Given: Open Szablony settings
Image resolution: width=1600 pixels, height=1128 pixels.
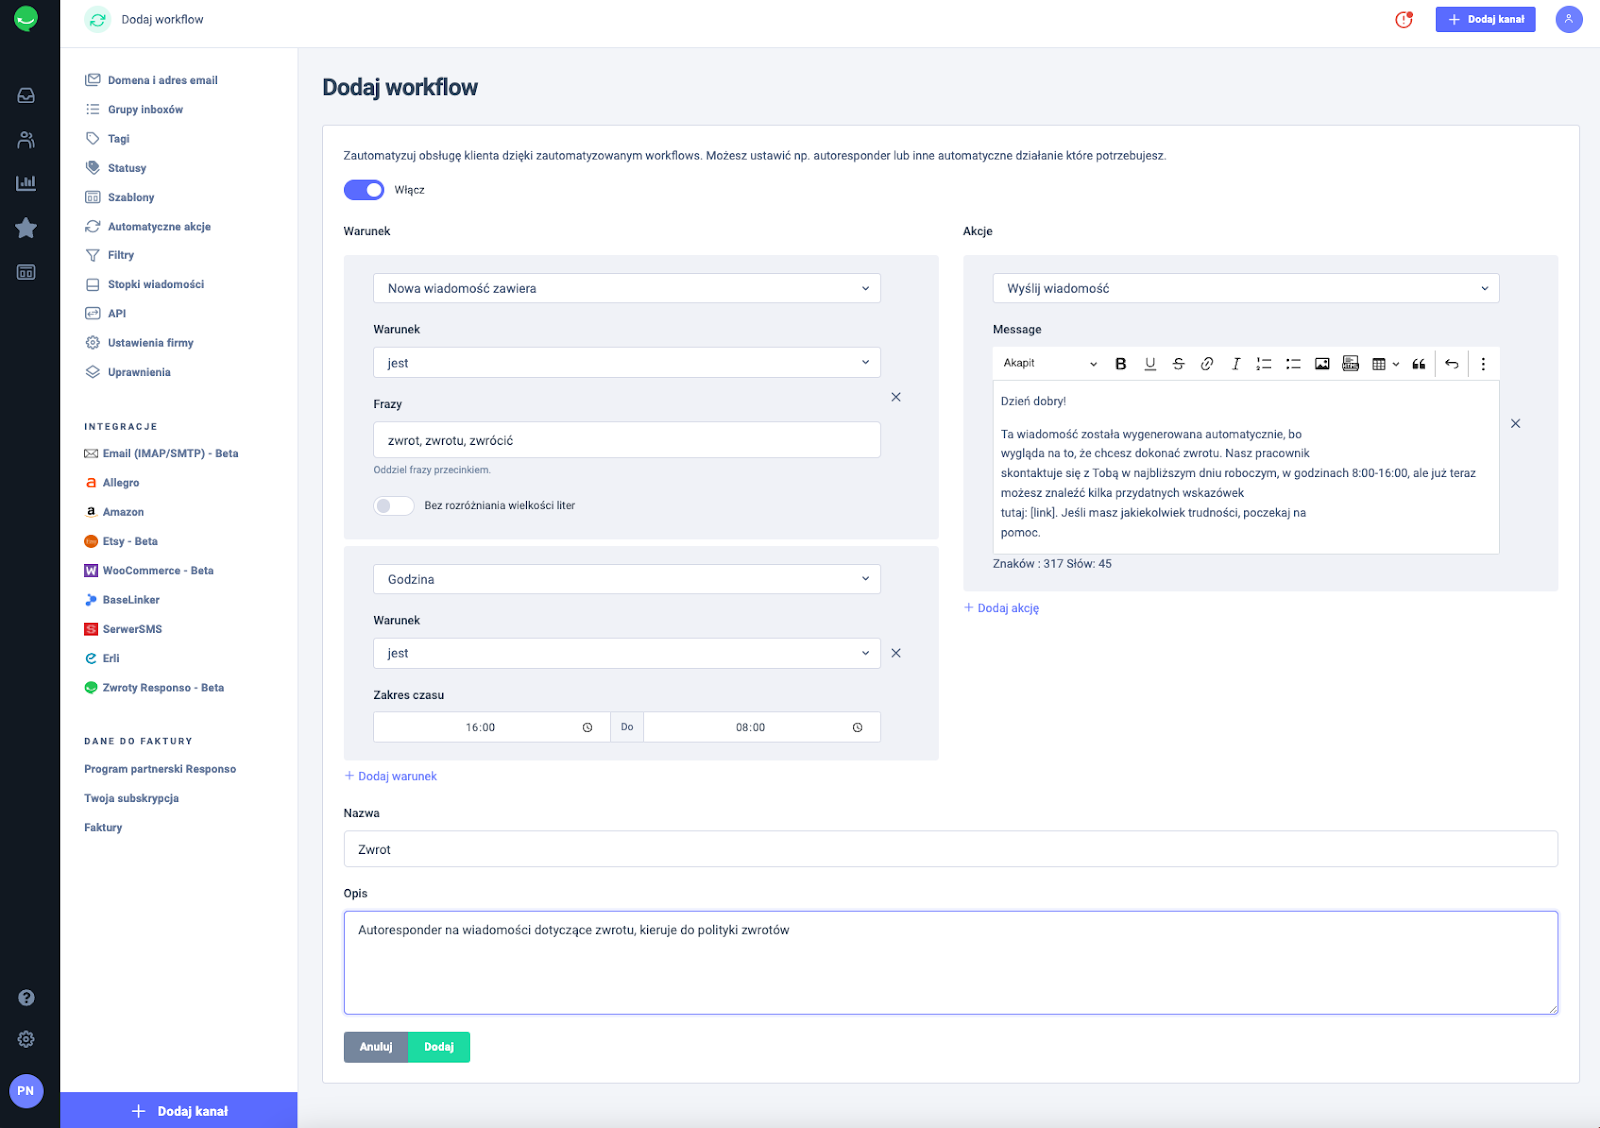Looking at the screenshot, I should pos(120,198).
